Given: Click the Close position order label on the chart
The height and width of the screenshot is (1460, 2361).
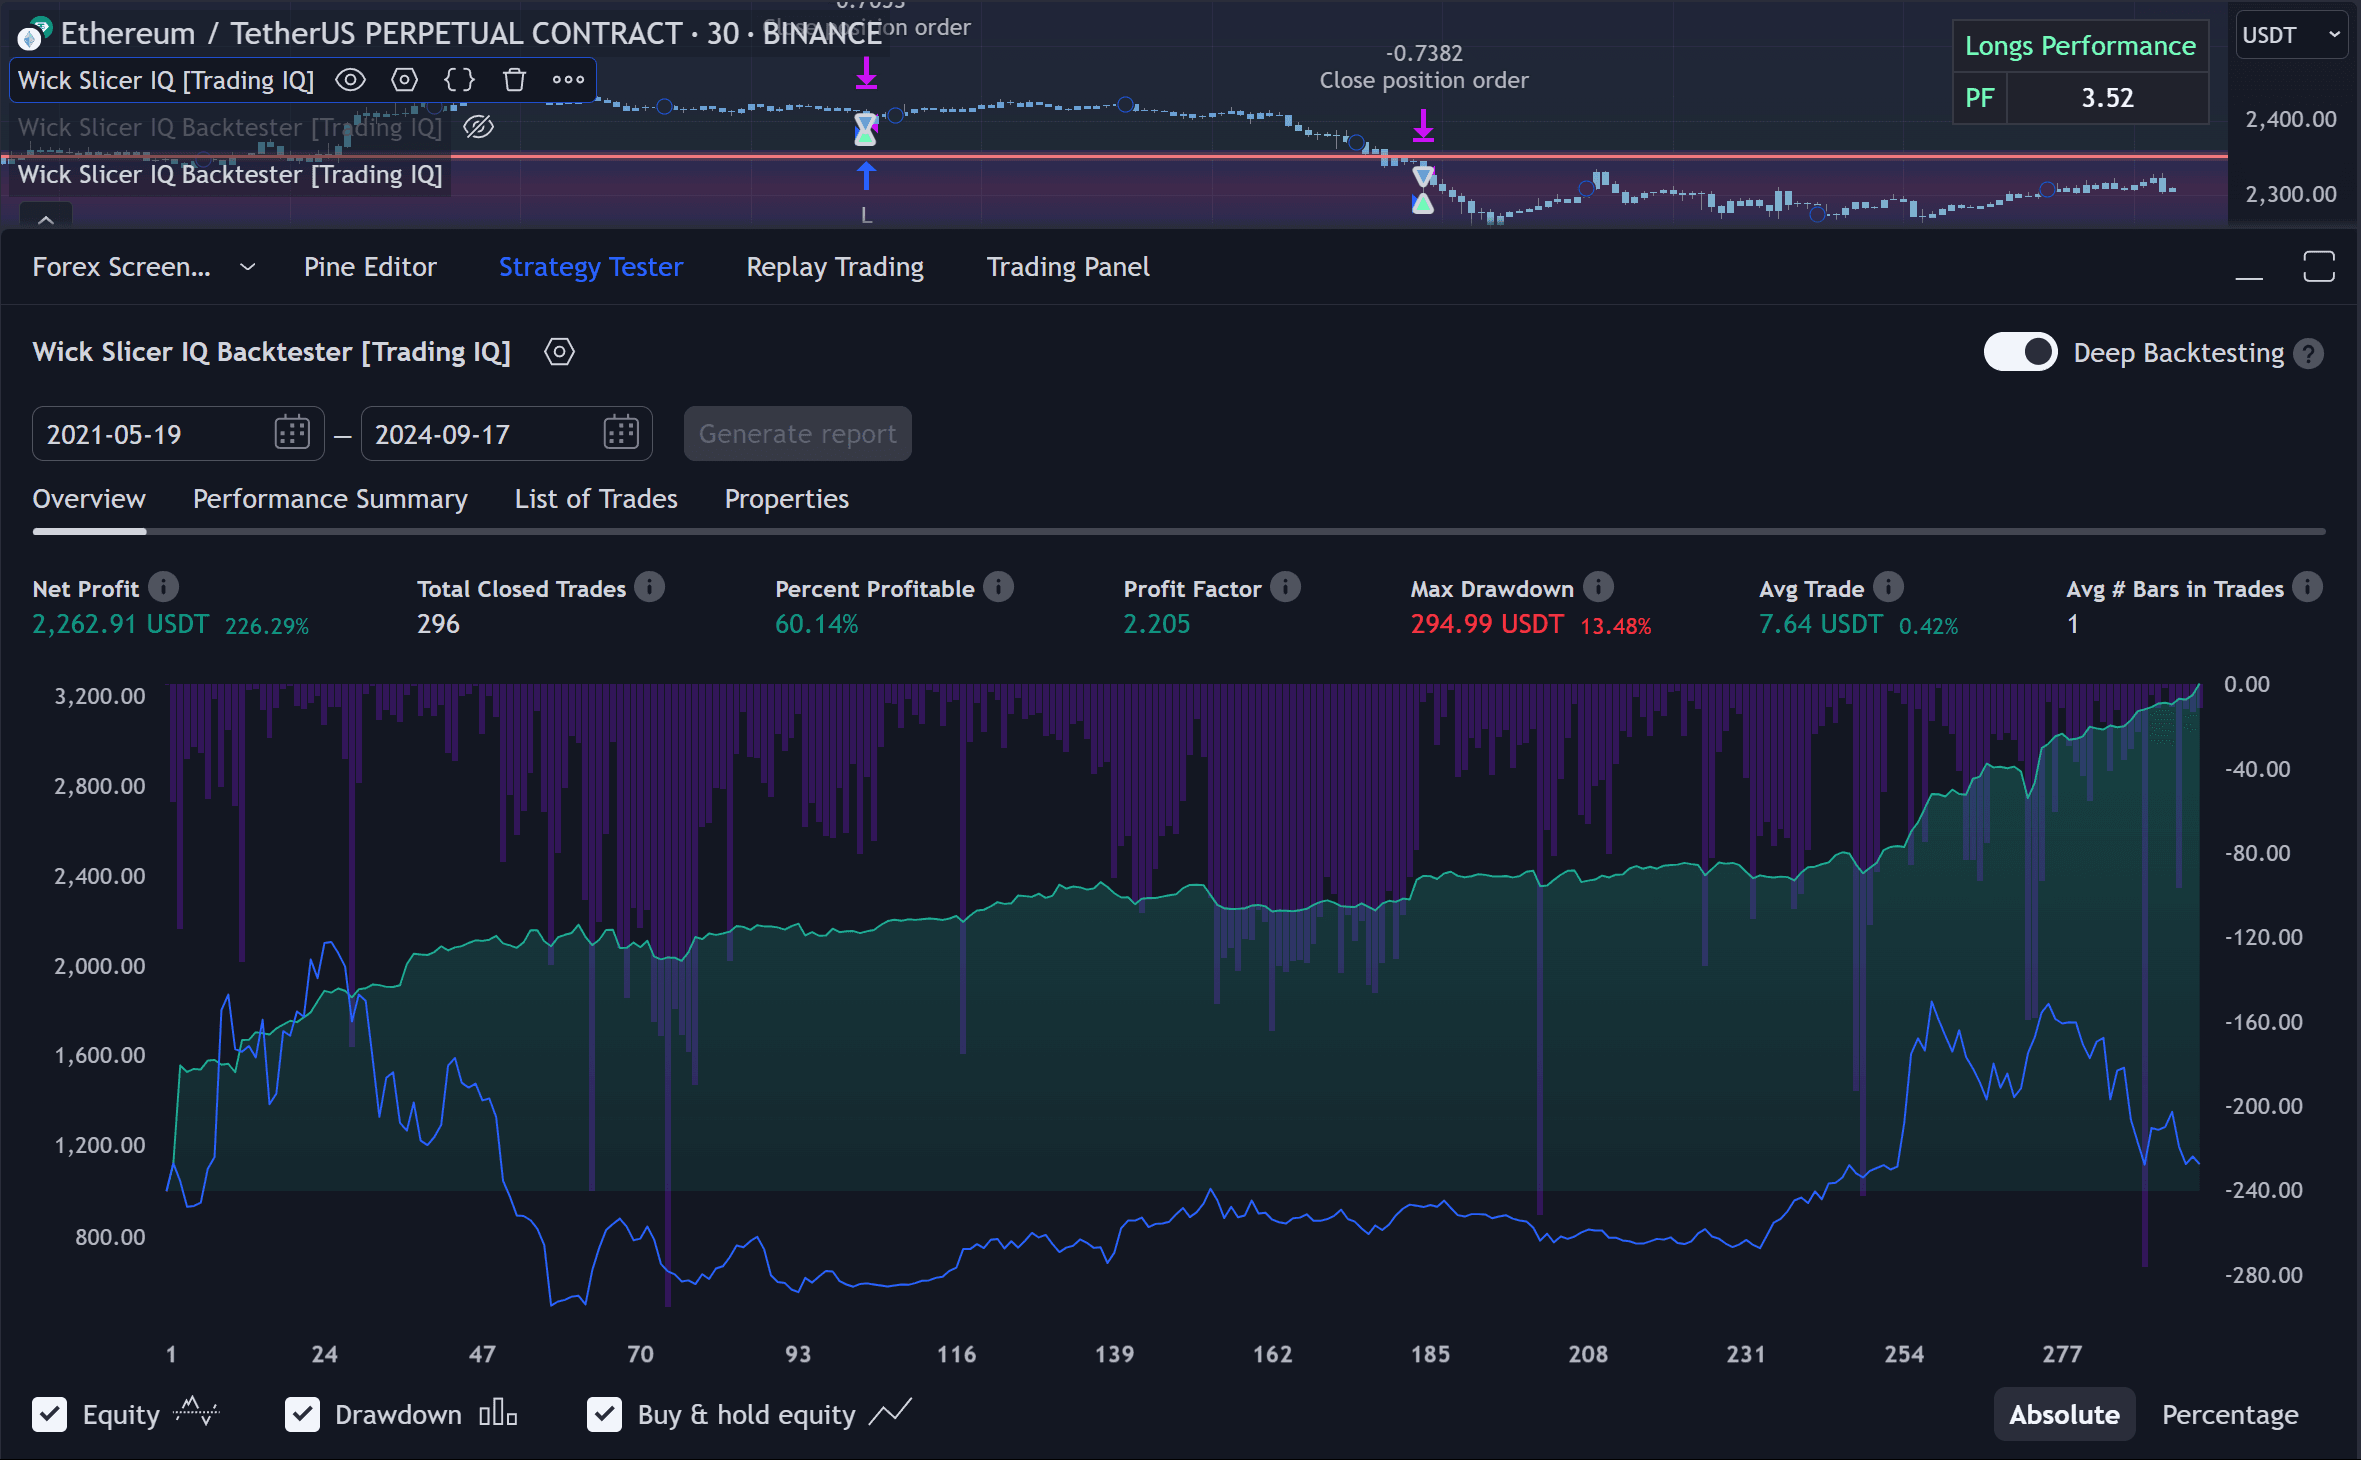Looking at the screenshot, I should pyautogui.click(x=1424, y=80).
